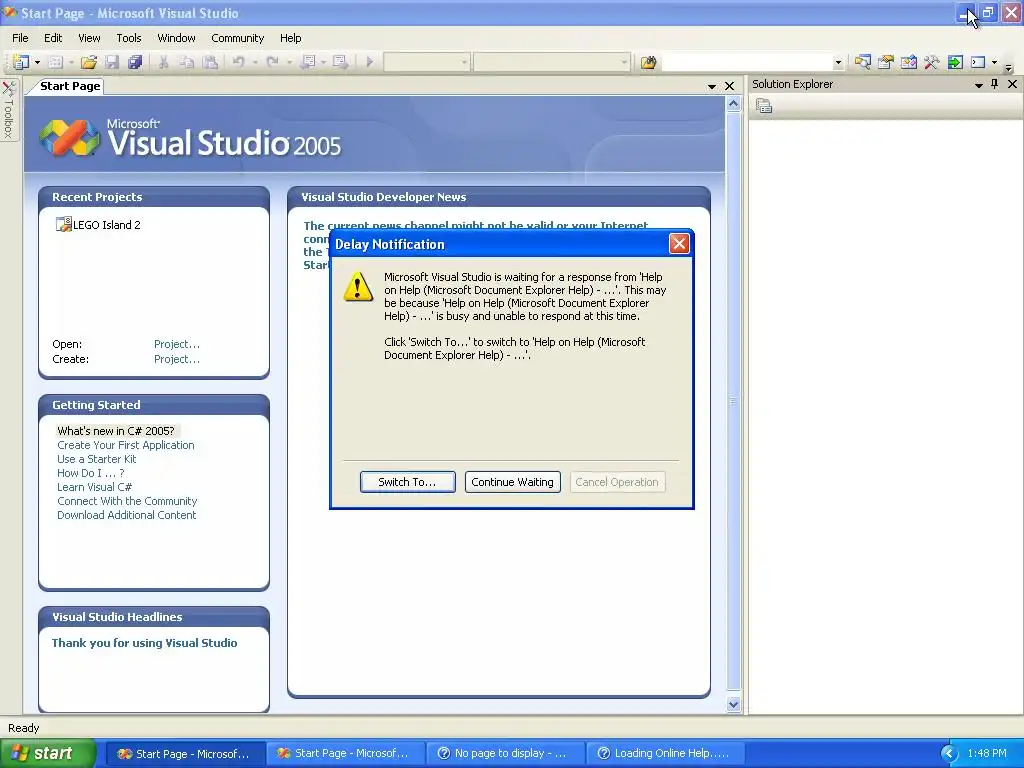Image resolution: width=1024 pixels, height=768 pixels.
Task: Click the Add New Item toolbar icon
Action: (56, 62)
